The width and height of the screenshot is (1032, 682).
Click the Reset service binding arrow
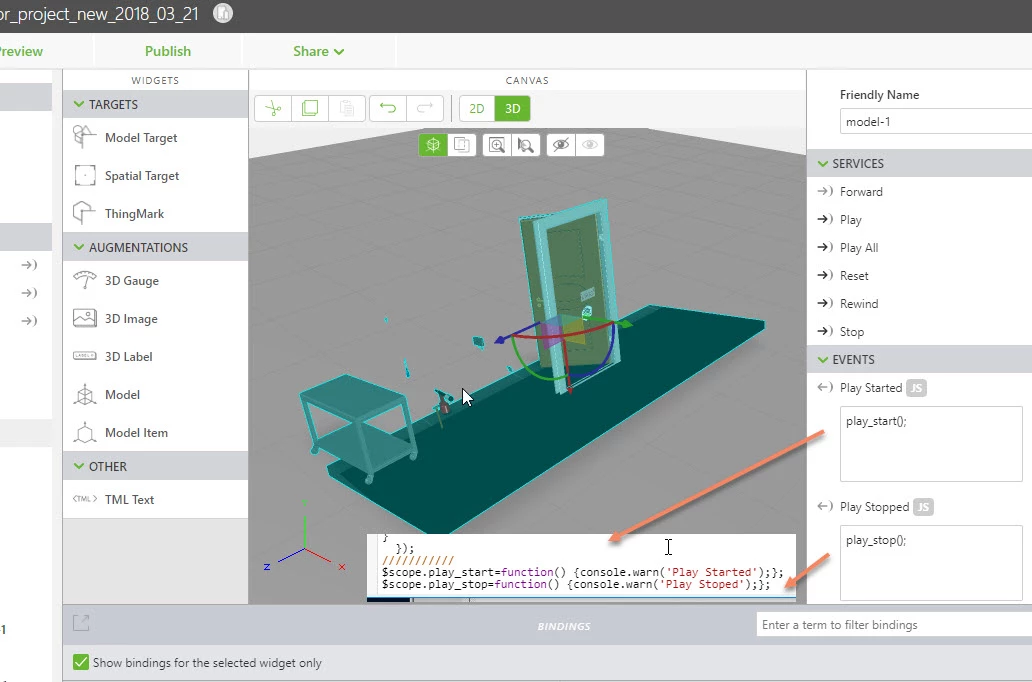pos(825,275)
